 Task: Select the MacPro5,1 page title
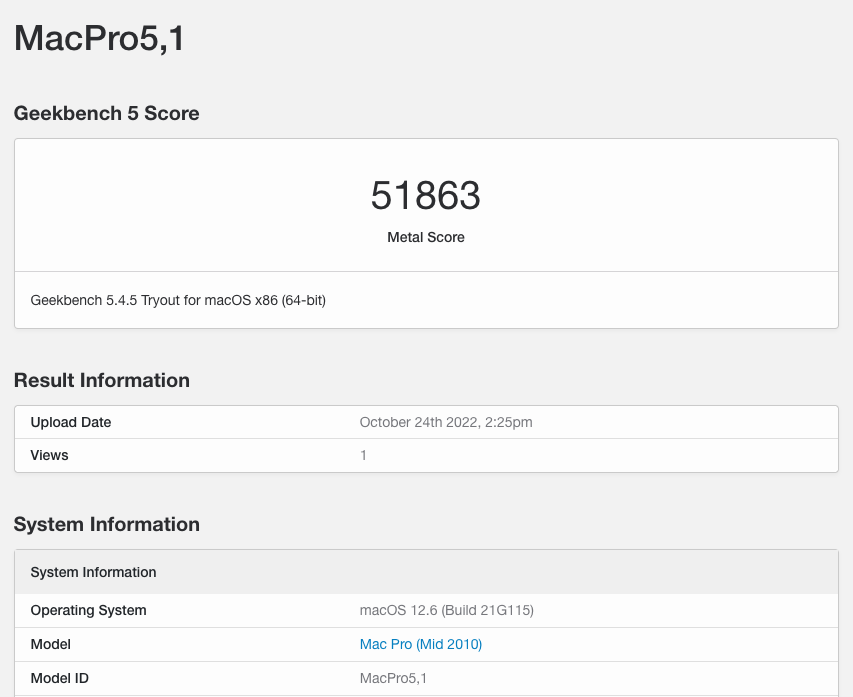point(100,39)
